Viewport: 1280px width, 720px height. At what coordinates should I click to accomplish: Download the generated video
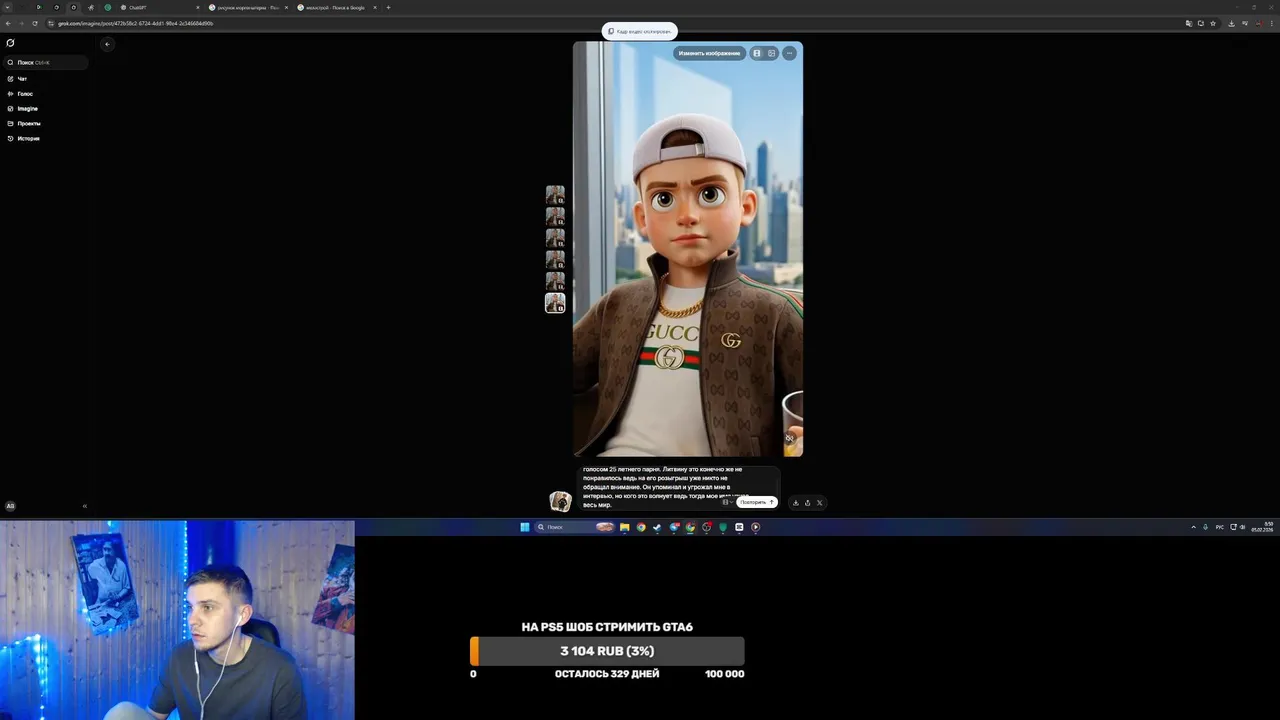[796, 503]
